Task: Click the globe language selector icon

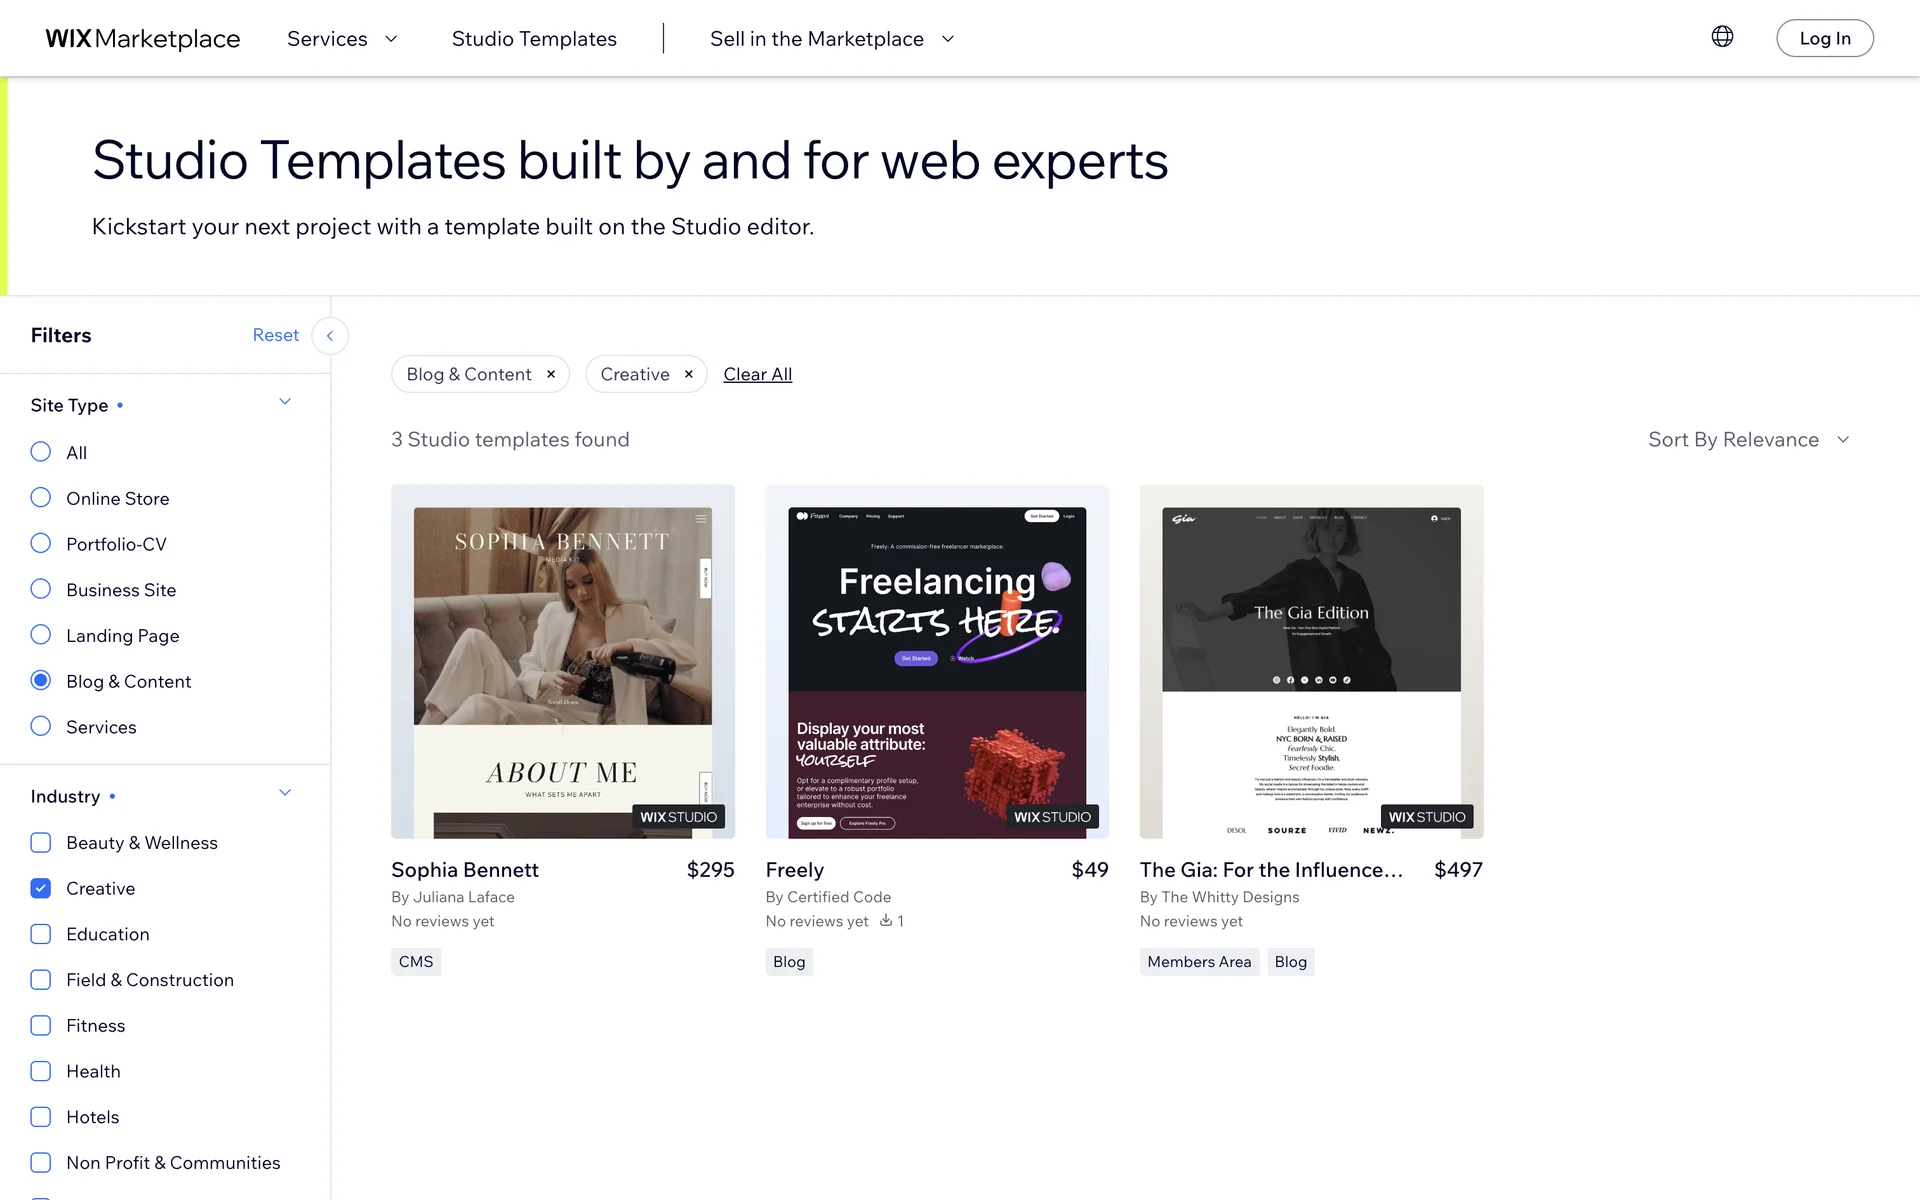Action: [x=1722, y=37]
